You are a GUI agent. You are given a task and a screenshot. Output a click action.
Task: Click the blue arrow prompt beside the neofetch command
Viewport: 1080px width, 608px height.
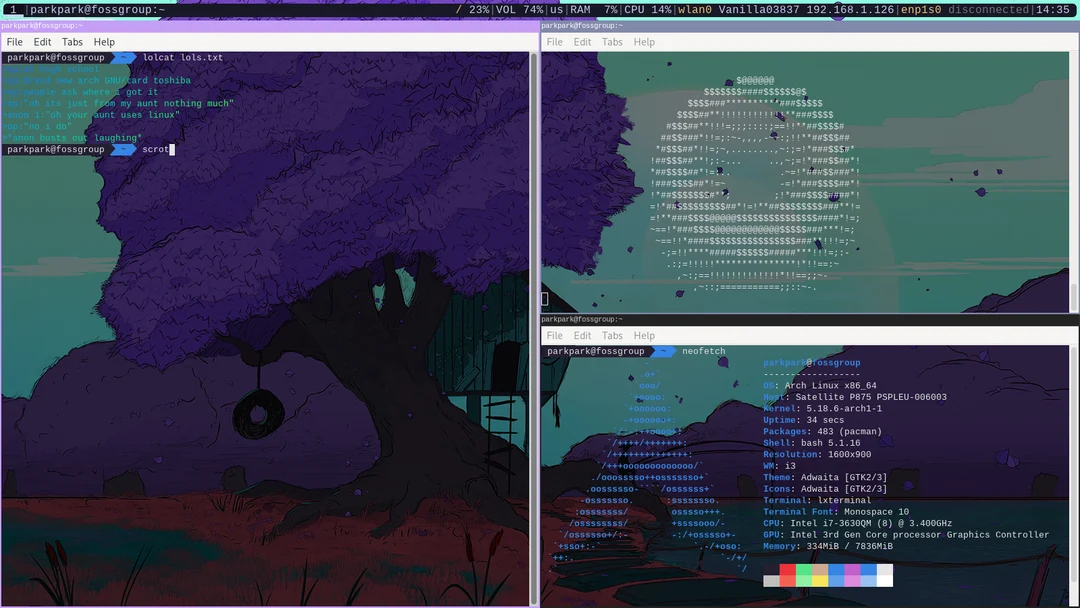[662, 351]
